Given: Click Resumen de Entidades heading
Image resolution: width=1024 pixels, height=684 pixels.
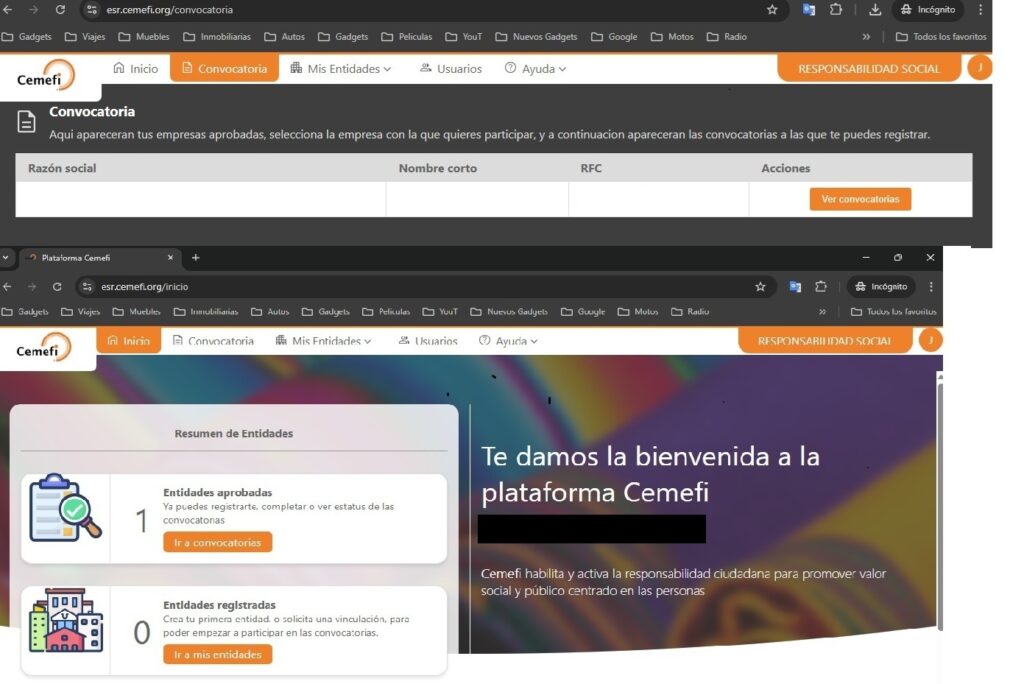Looking at the screenshot, I should point(234,433).
